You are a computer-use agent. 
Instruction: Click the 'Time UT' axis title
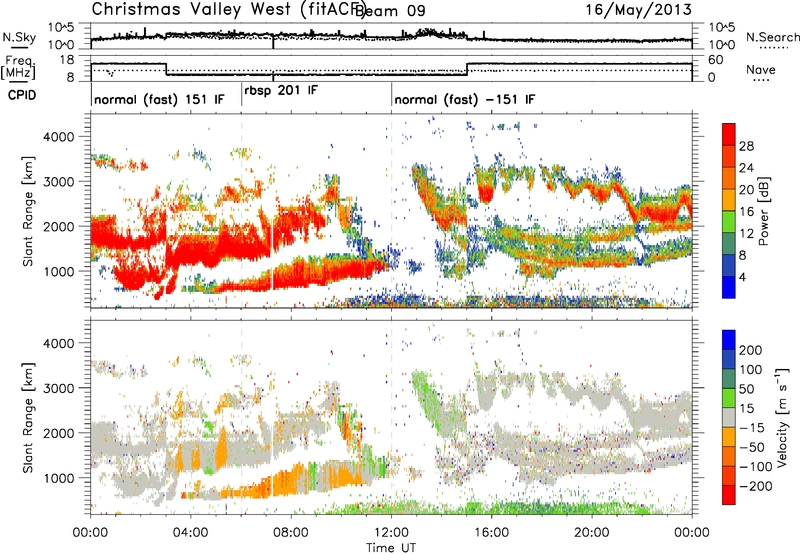pos(391,548)
